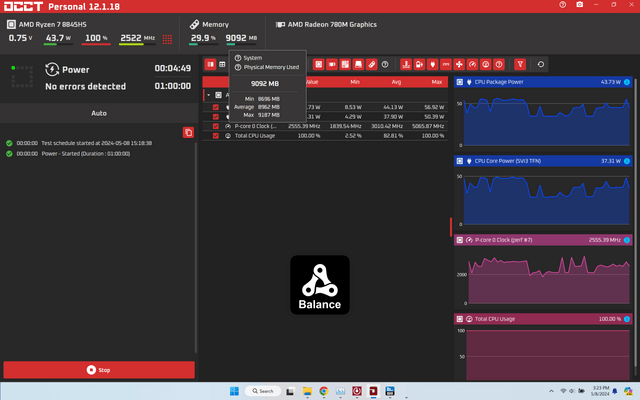Open Copilot from the taskbar corner
This screenshot has width=640, height=400.
[628, 391]
